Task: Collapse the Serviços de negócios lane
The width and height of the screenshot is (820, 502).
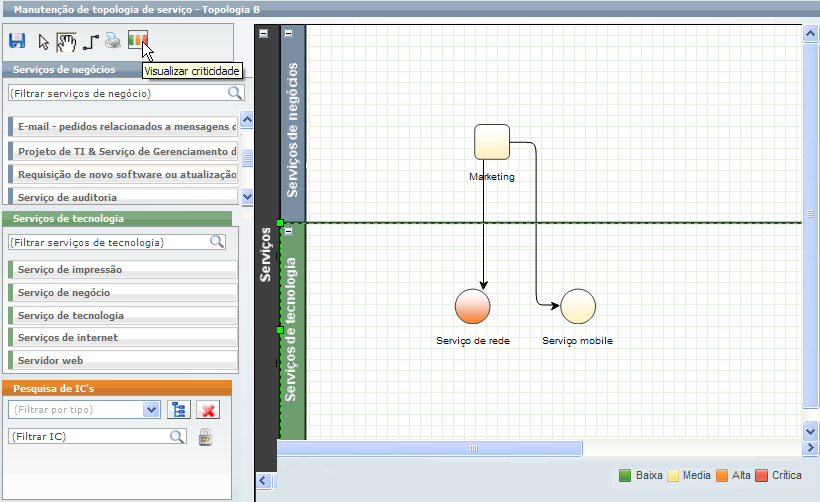Action: (x=288, y=33)
